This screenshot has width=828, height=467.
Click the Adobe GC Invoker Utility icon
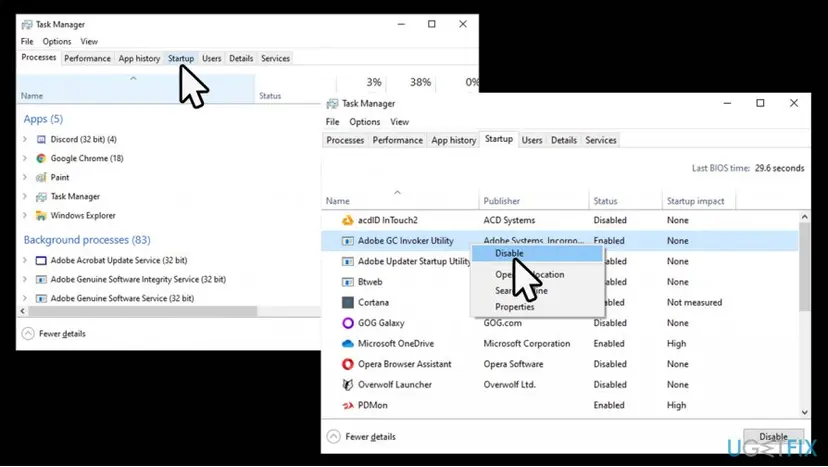tap(347, 241)
